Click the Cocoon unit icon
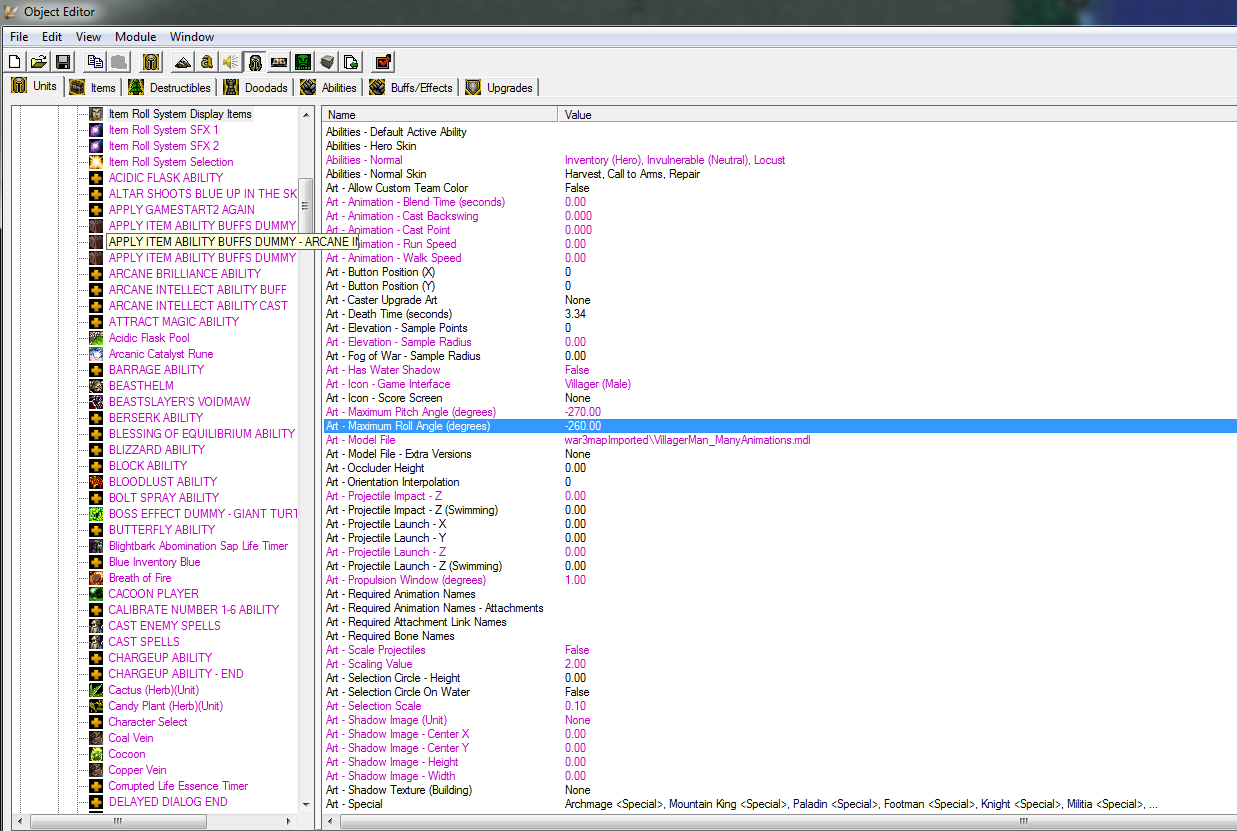This screenshot has width=1237, height=831. coord(96,754)
